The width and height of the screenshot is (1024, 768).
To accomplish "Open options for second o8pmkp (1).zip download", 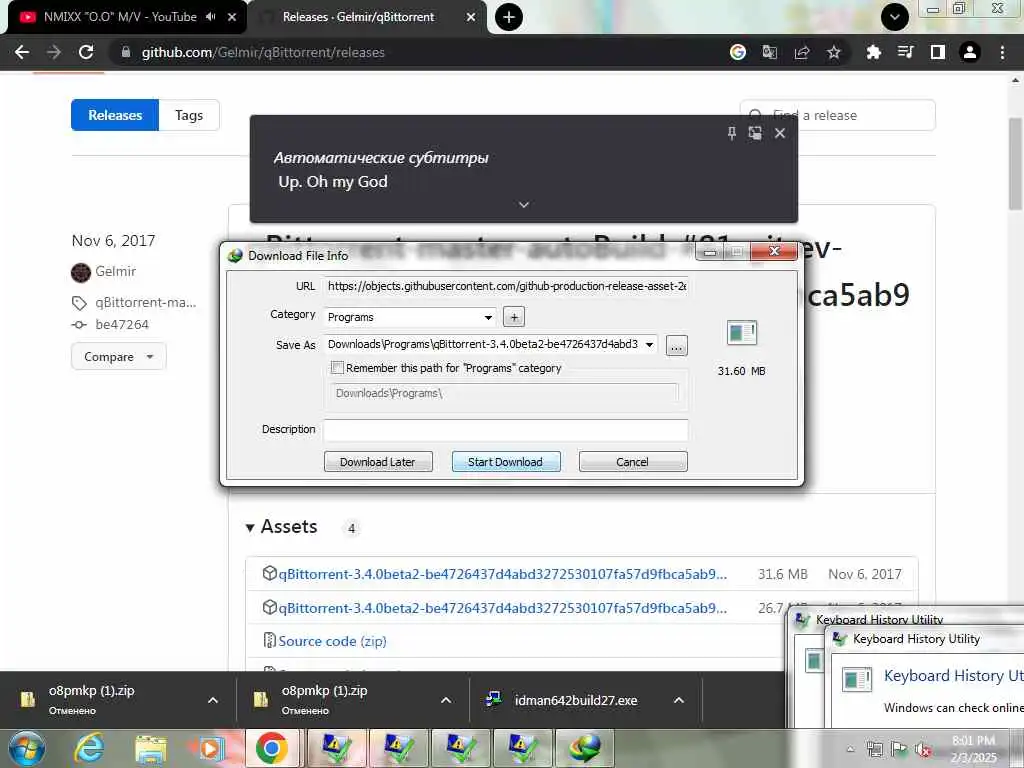I will [x=446, y=700].
